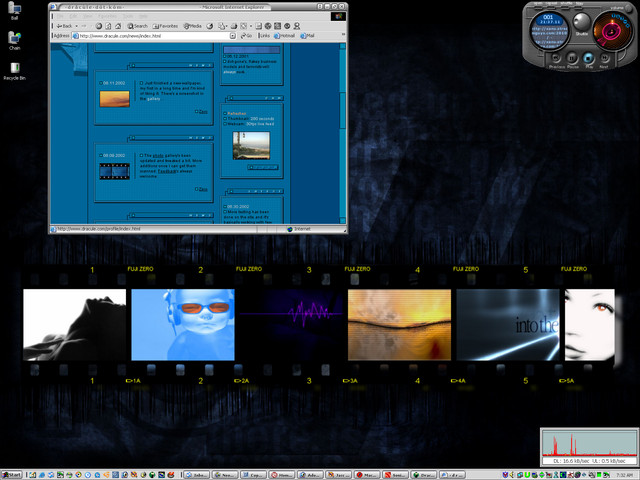Click the Start button on taskbar
Image resolution: width=640 pixels, height=480 pixels.
click(13, 474)
